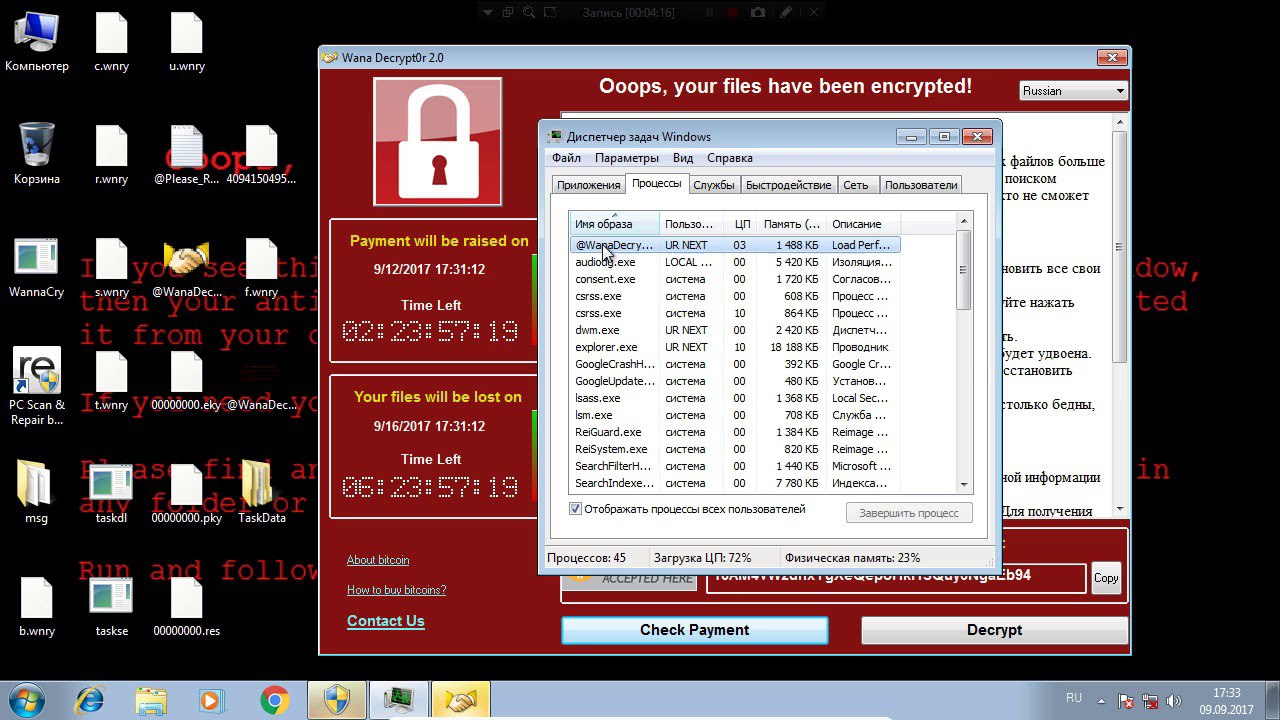Select the 00000000.eky file icon
The image size is (1280, 720).
(x=187, y=380)
